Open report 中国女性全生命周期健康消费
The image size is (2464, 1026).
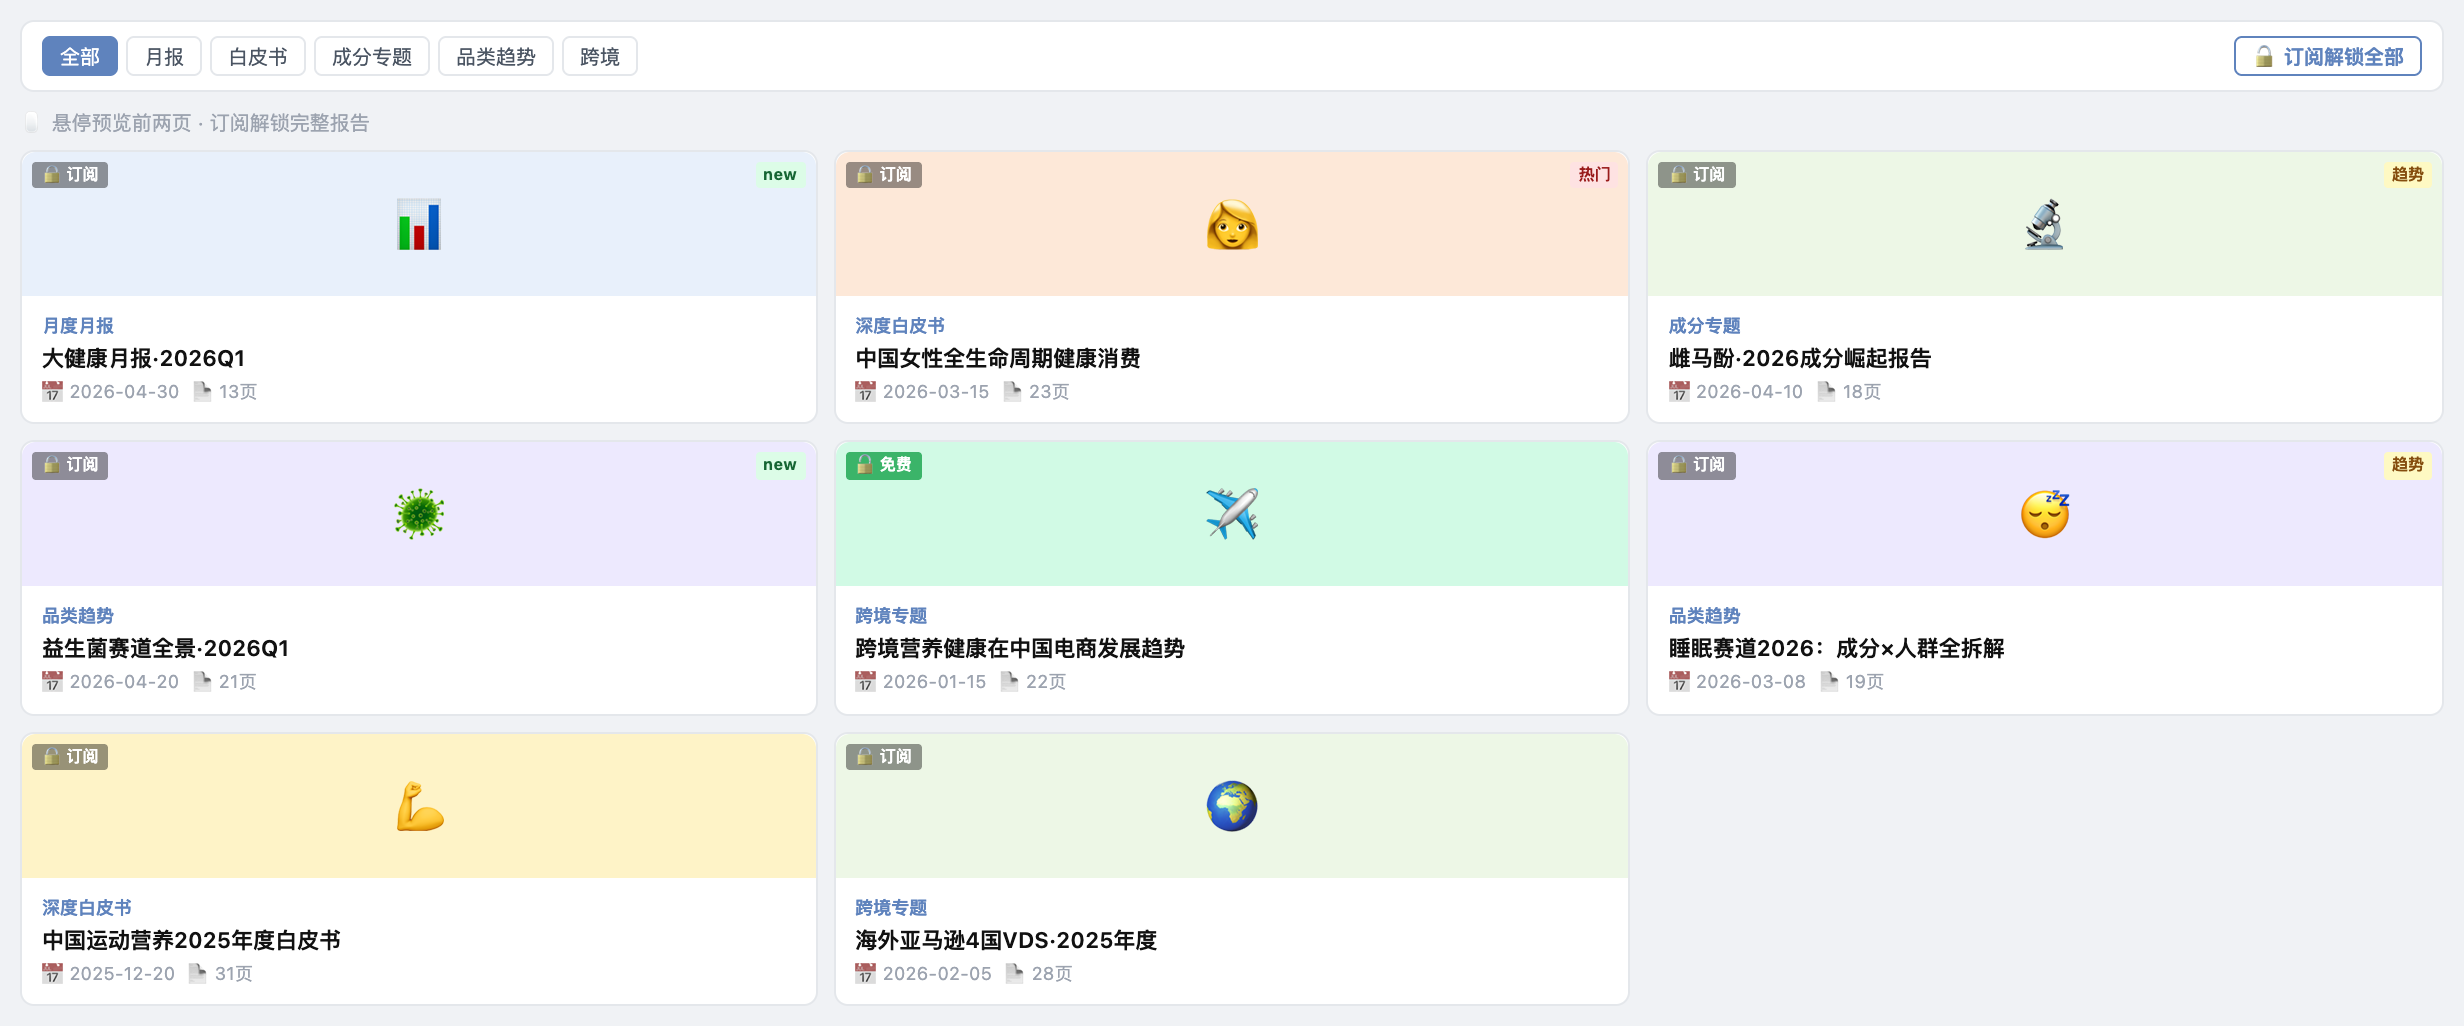pyautogui.click(x=997, y=358)
